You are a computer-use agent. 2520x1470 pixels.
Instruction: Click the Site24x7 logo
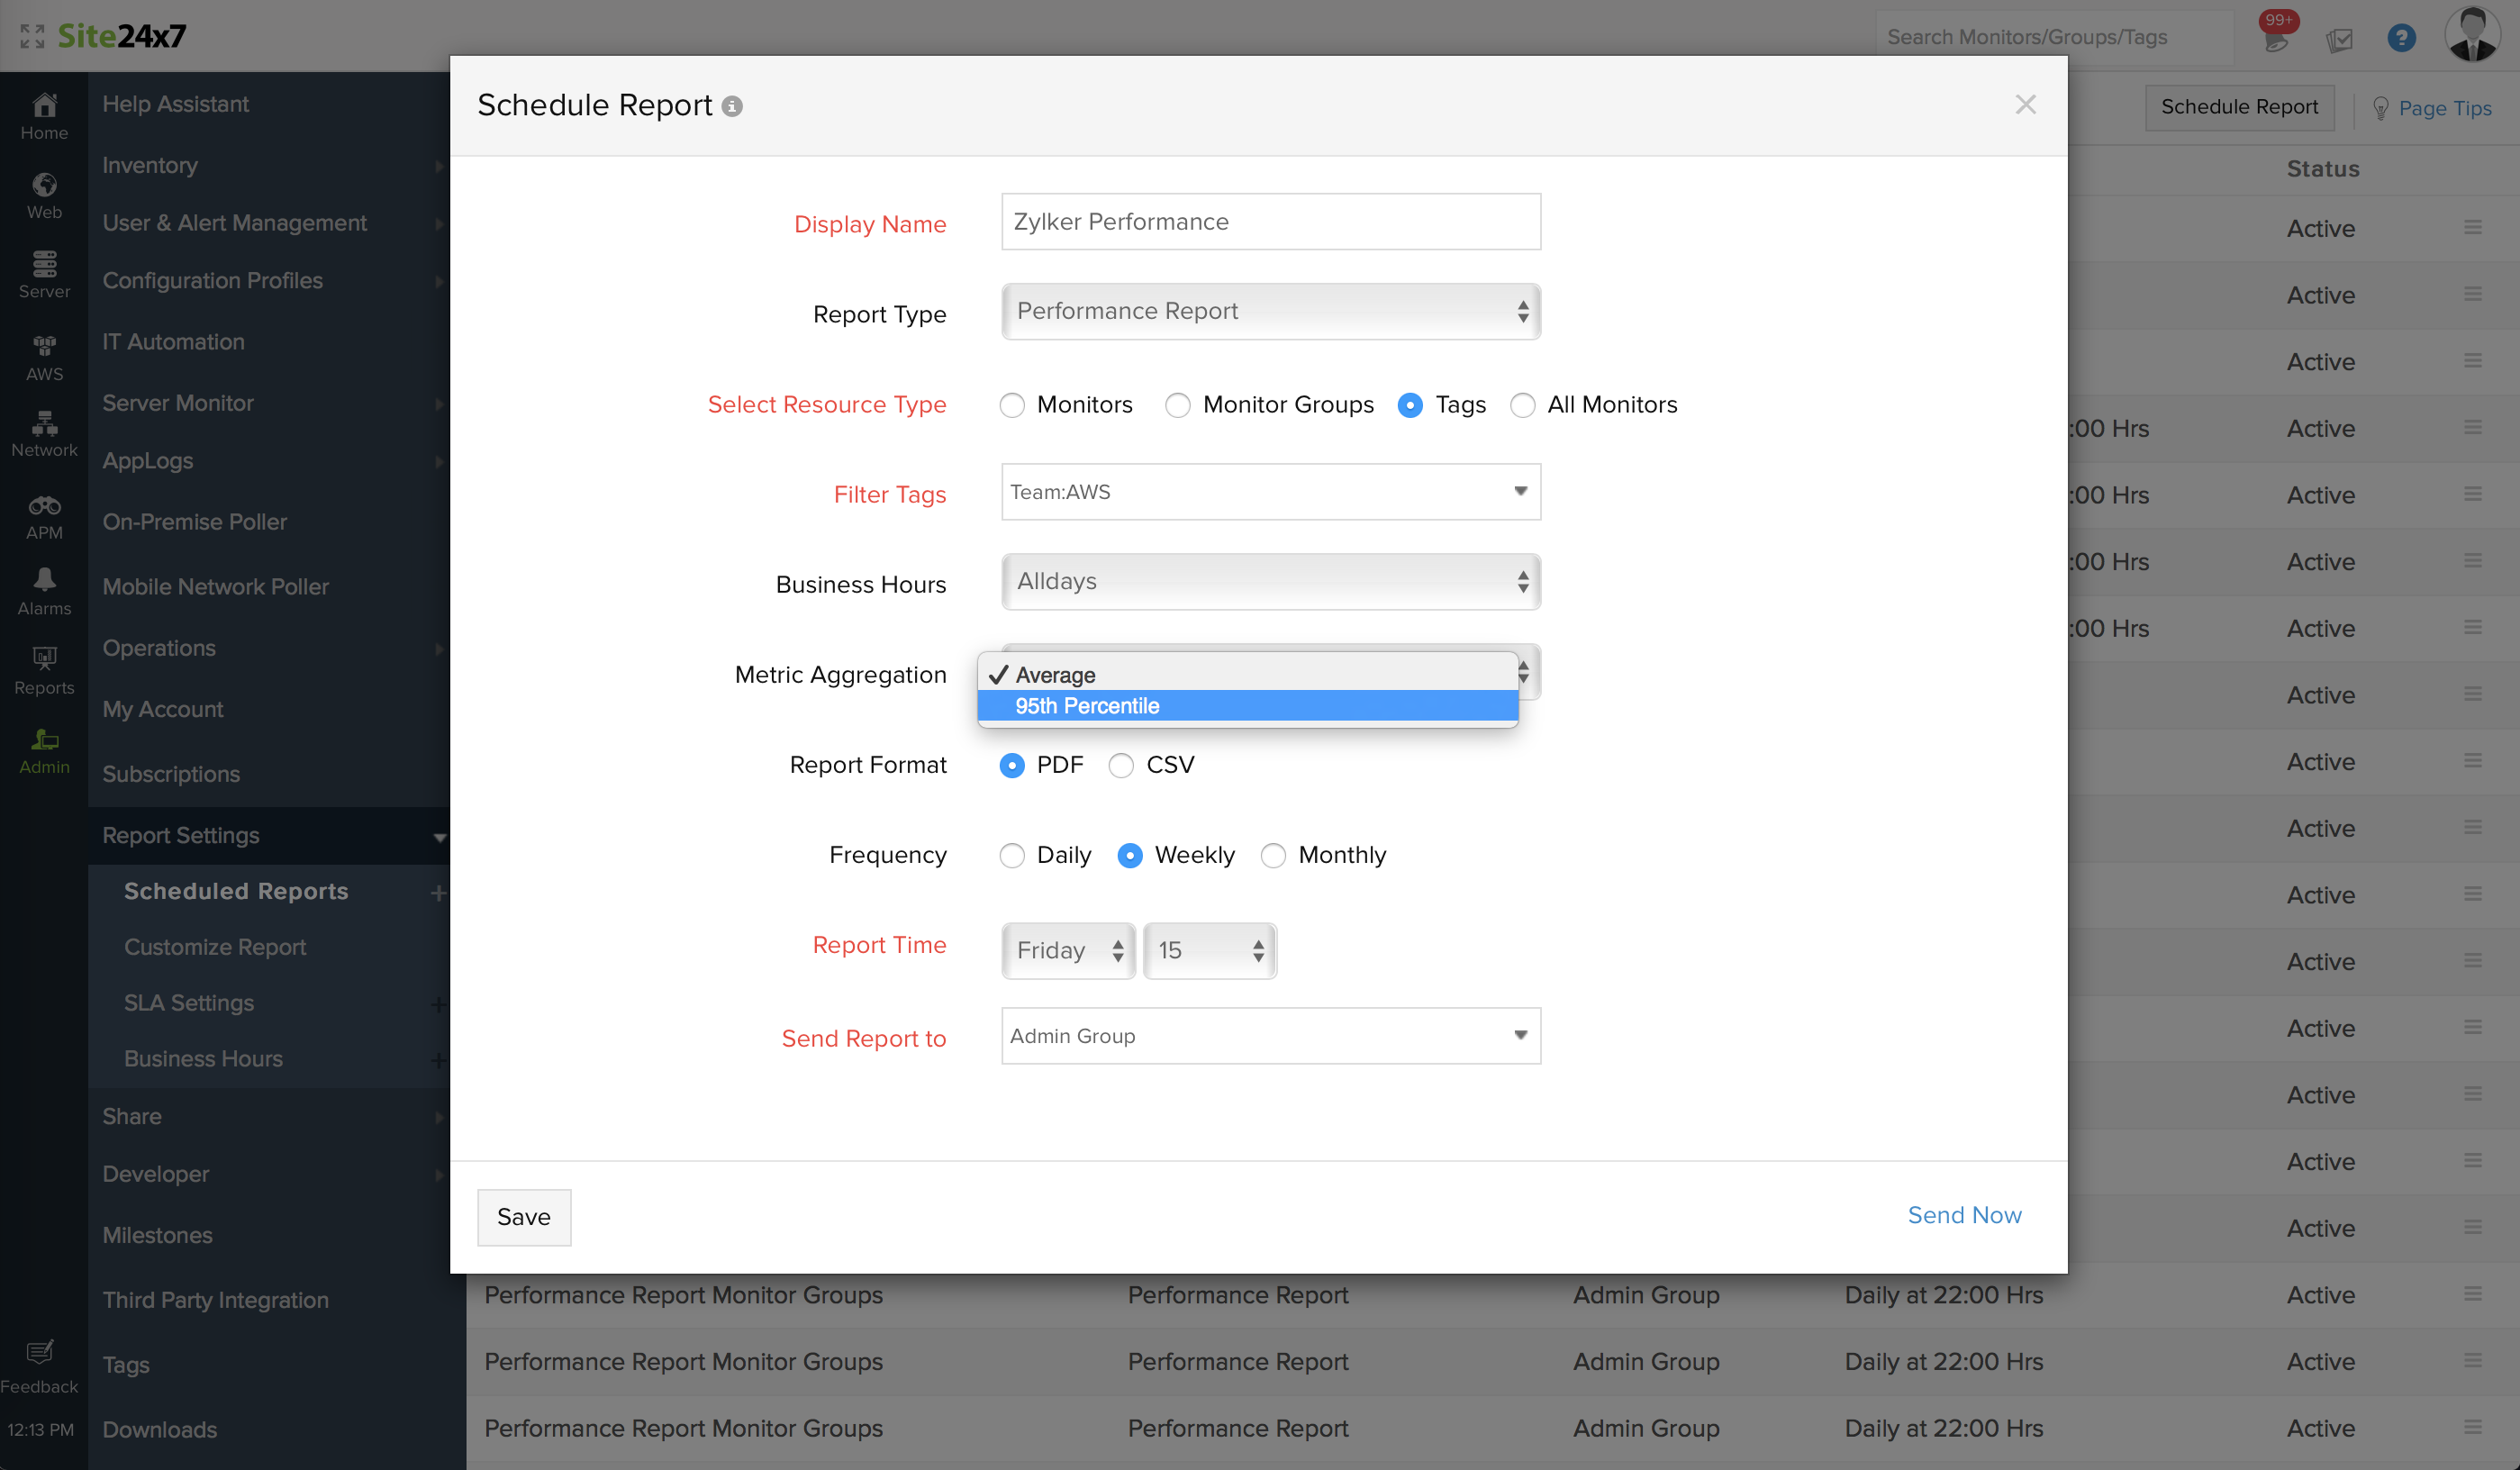tap(121, 36)
